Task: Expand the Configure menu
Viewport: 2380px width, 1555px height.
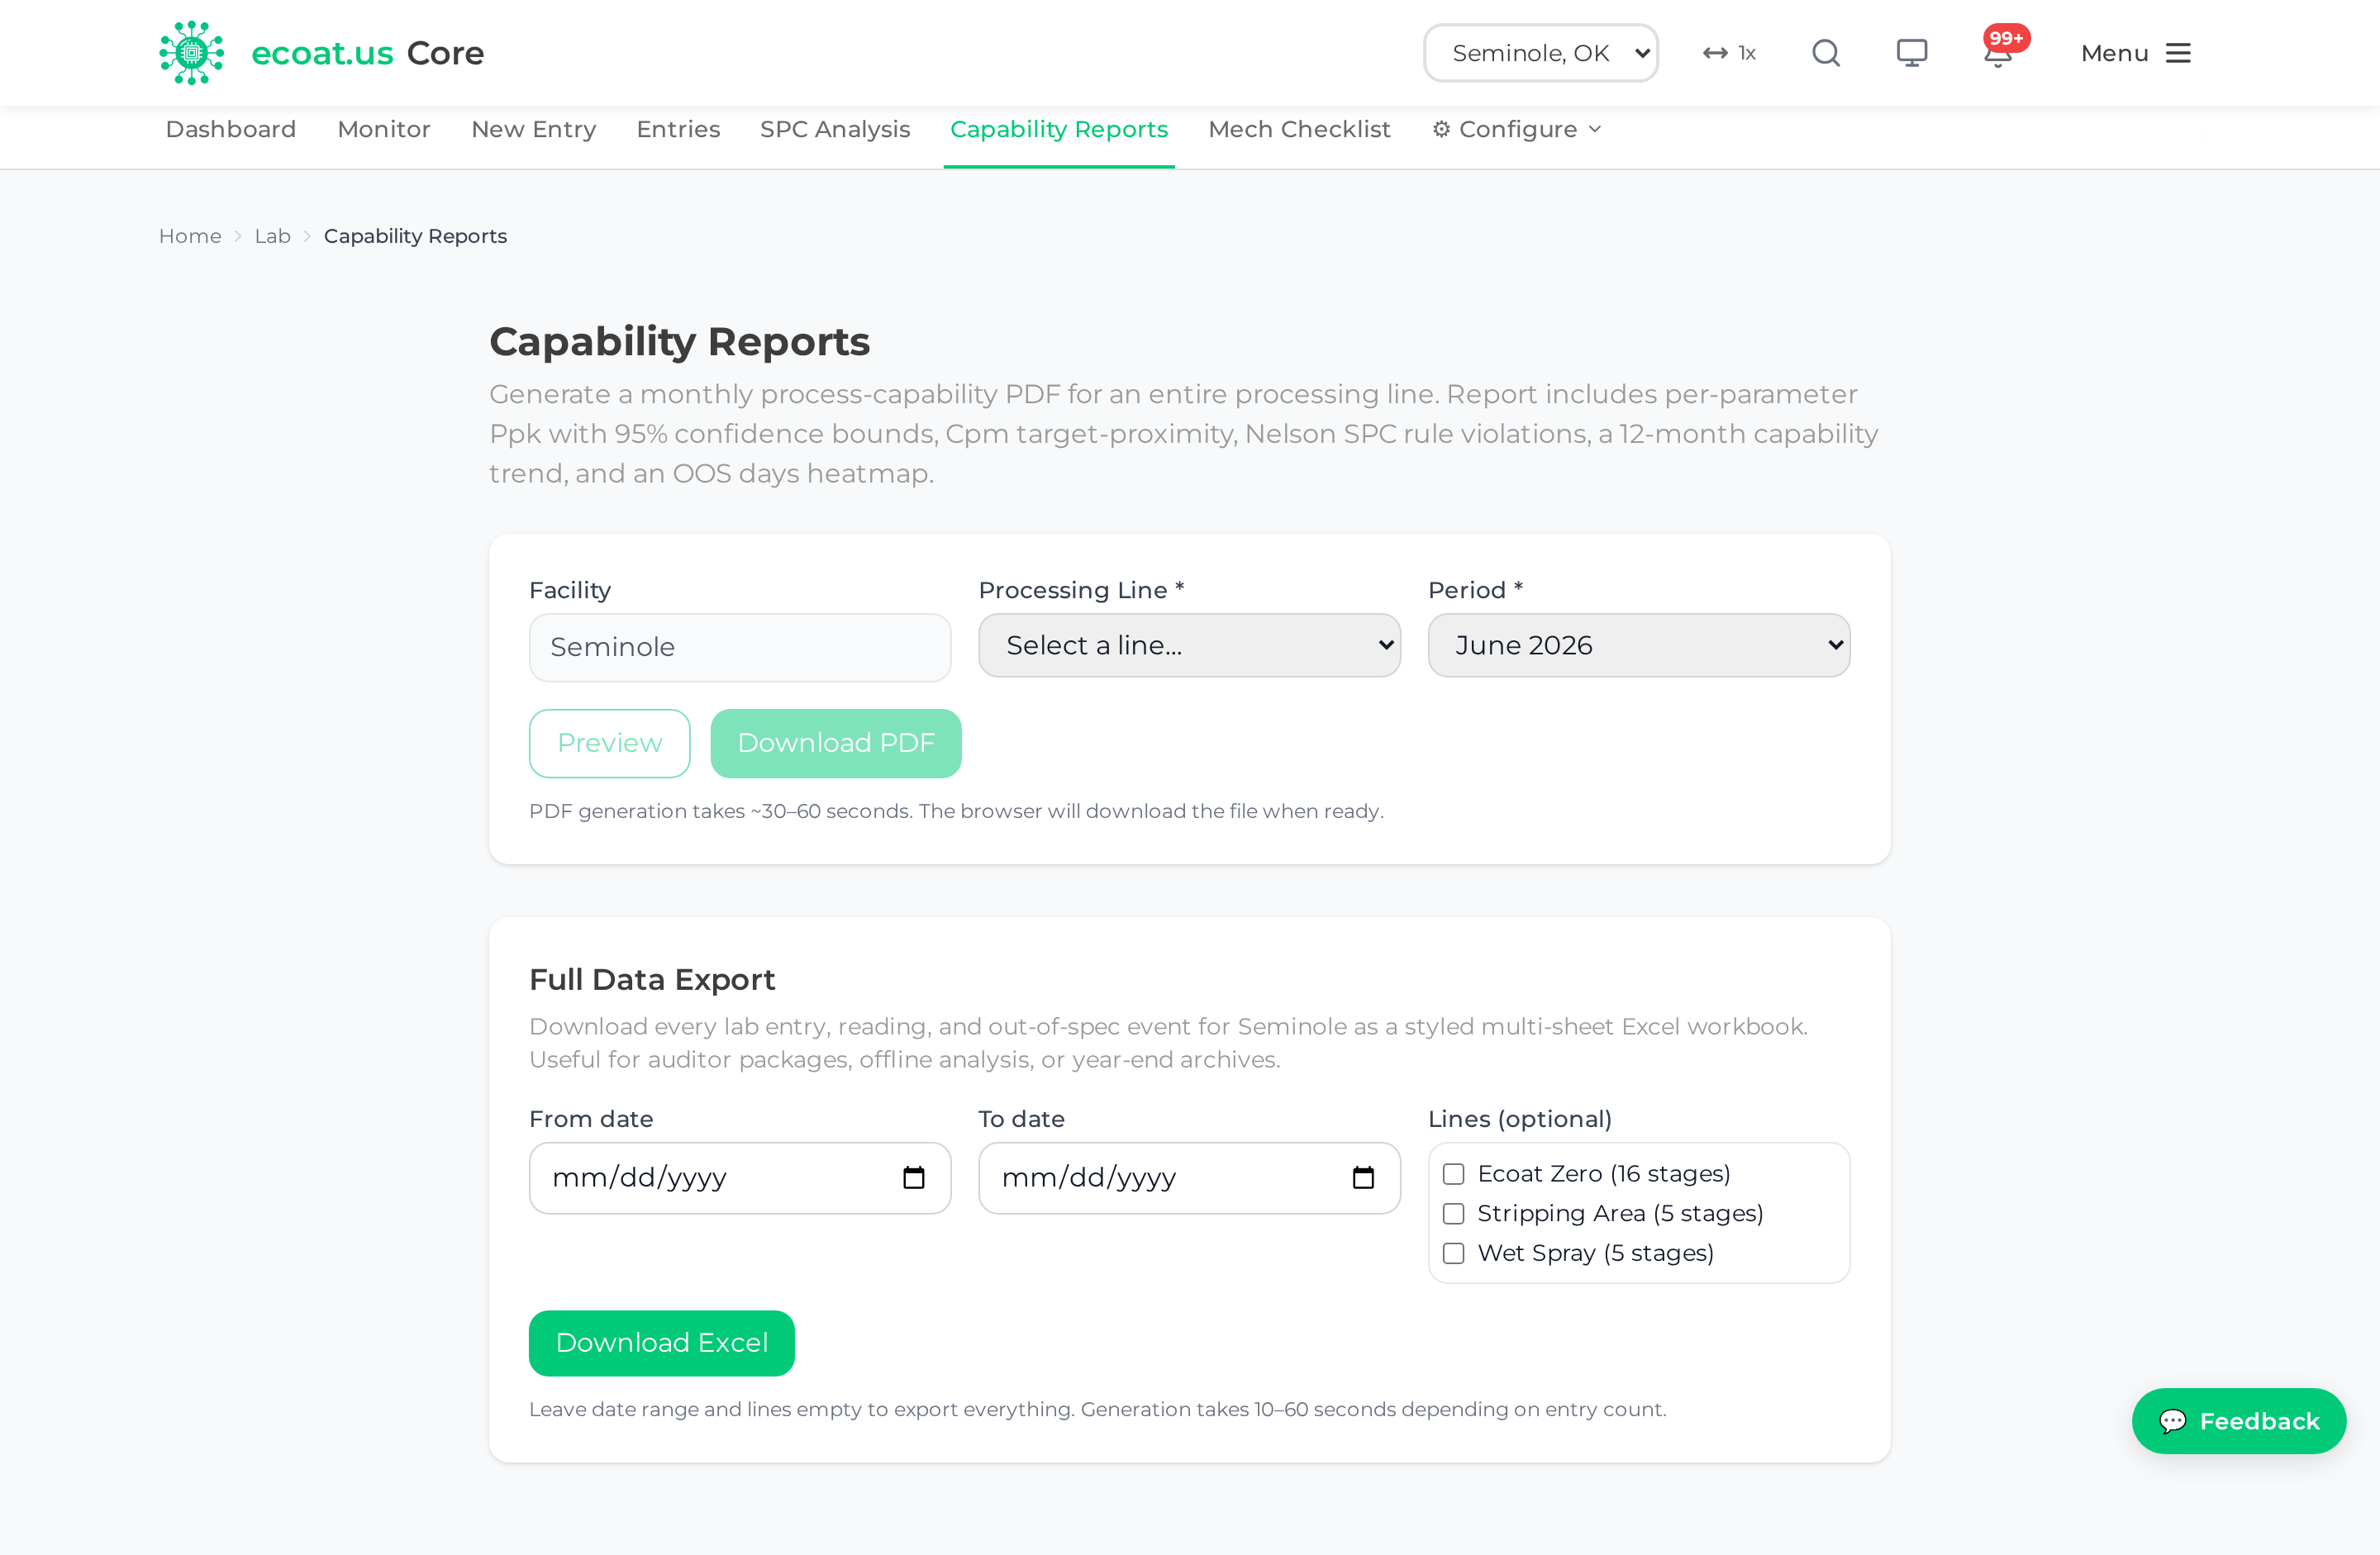Action: pyautogui.click(x=1516, y=129)
